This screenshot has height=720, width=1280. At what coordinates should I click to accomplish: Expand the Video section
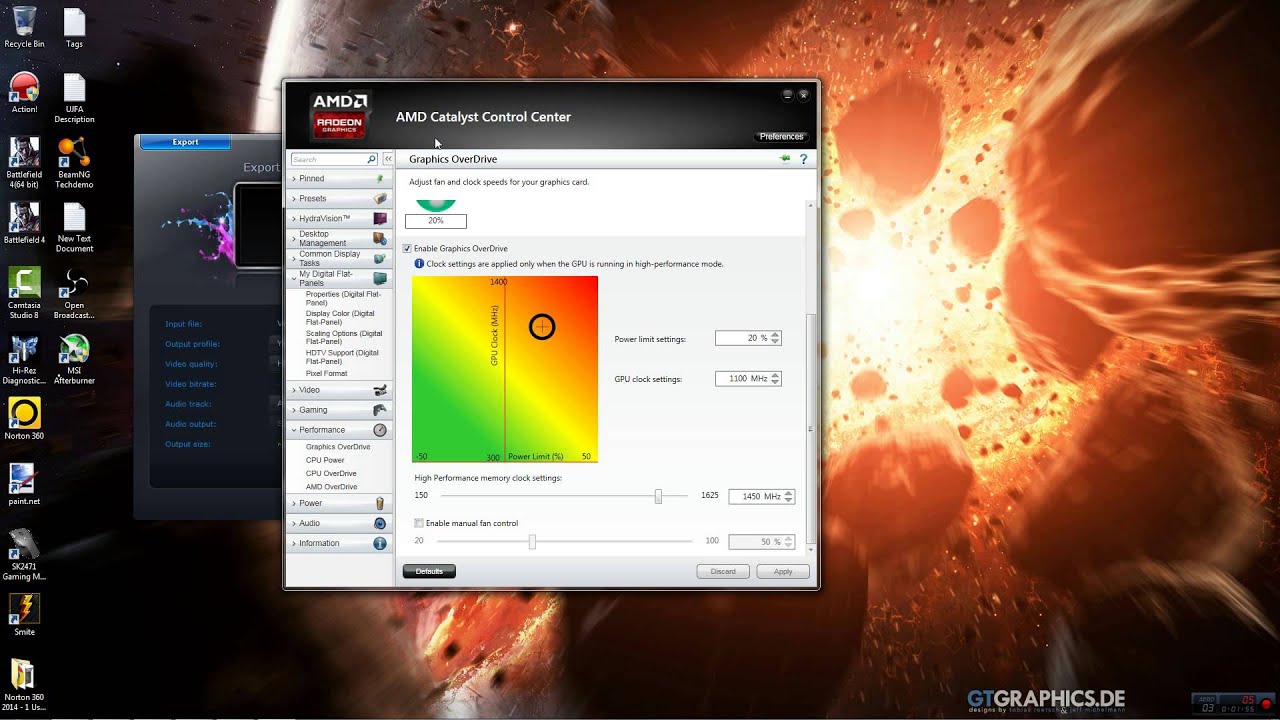click(339, 389)
